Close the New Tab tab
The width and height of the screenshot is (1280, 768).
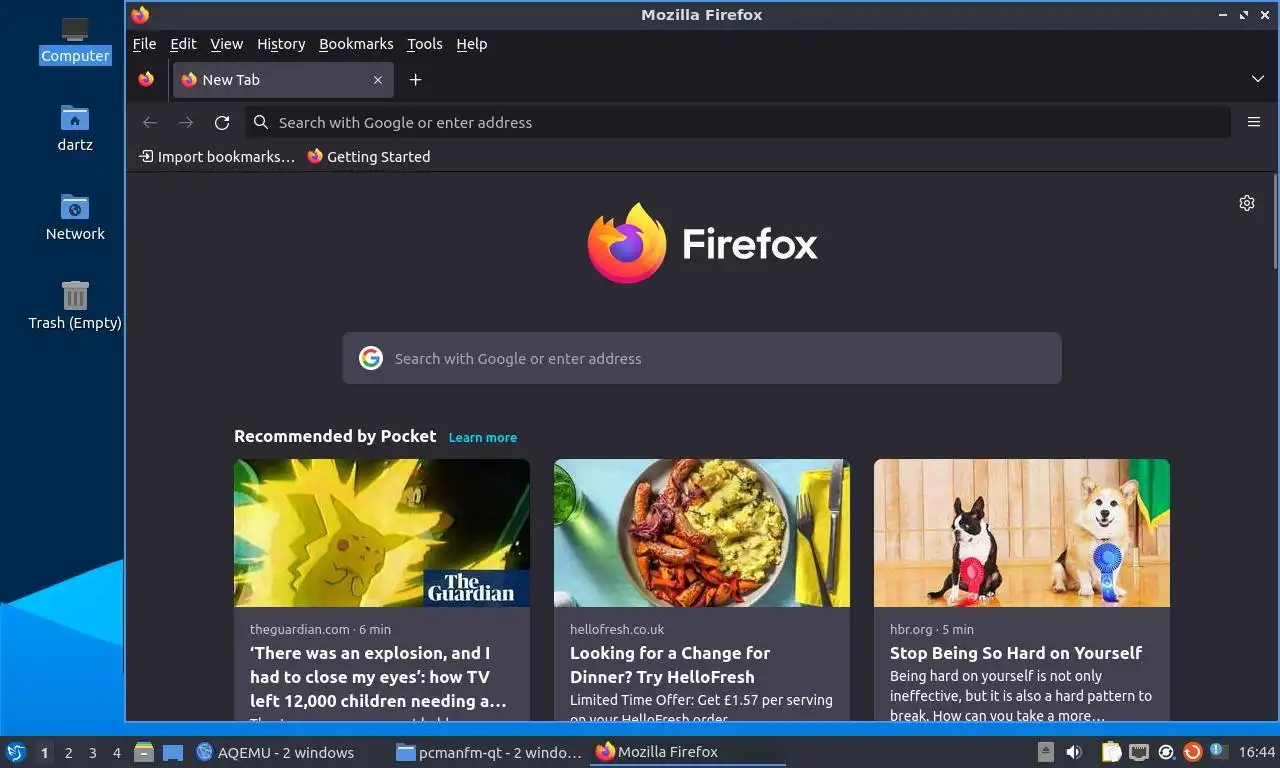[x=378, y=80]
